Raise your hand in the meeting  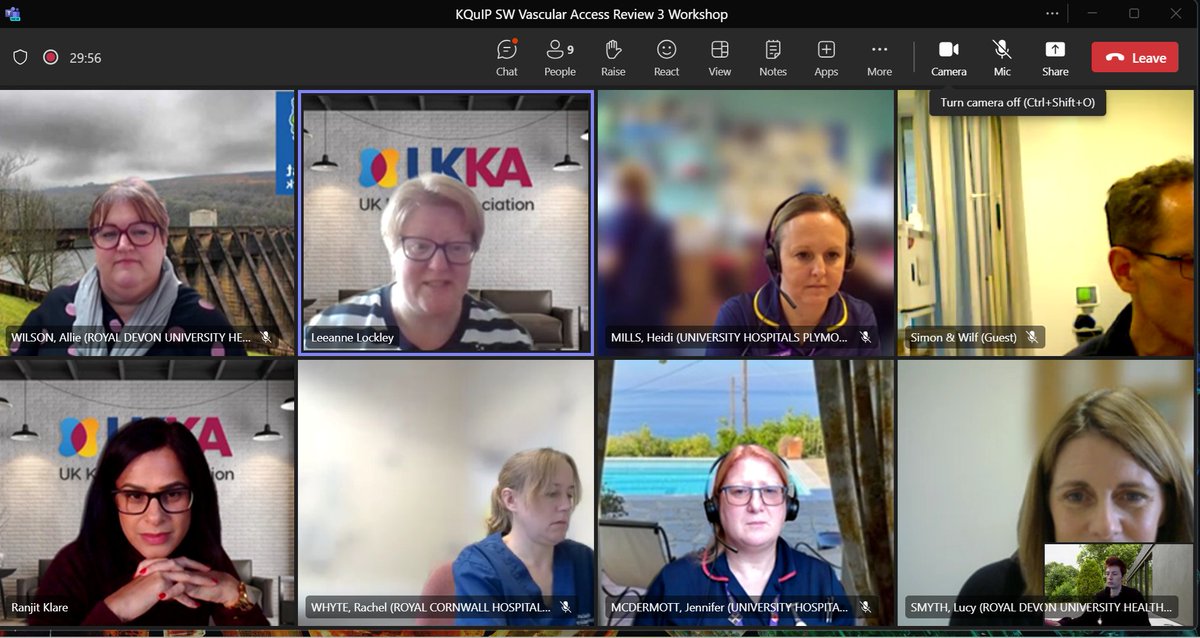coord(613,58)
